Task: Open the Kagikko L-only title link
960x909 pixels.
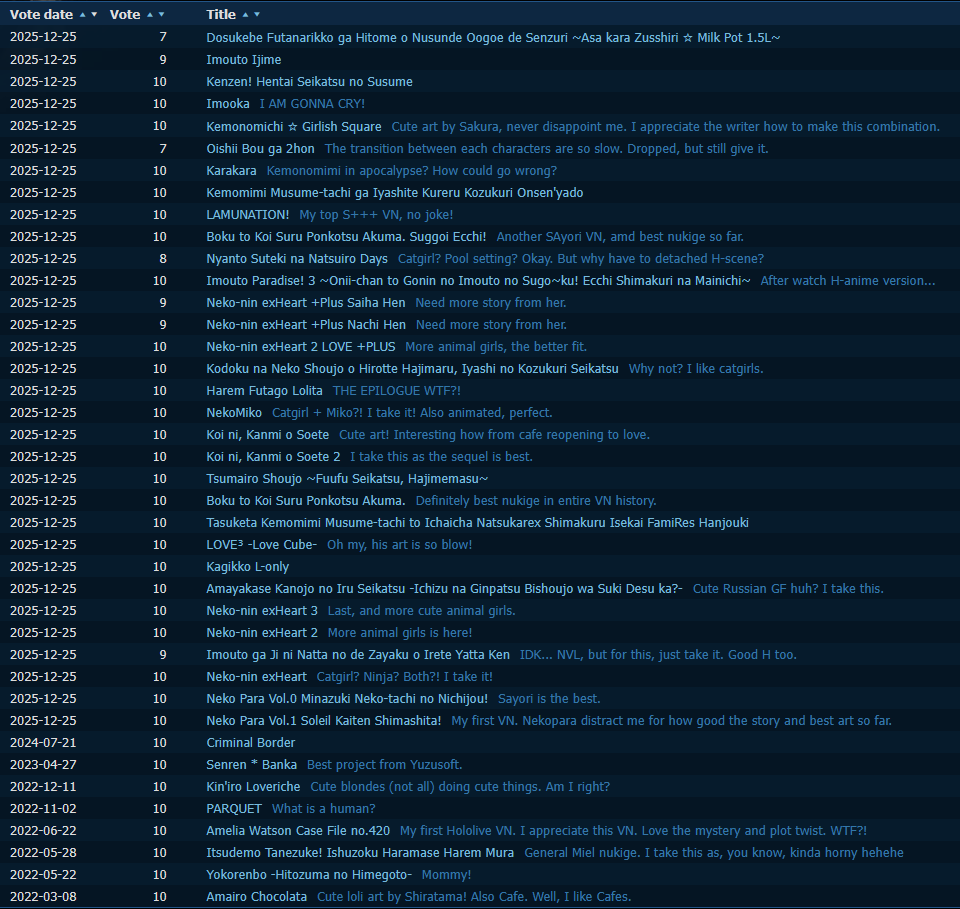Action: (247, 567)
